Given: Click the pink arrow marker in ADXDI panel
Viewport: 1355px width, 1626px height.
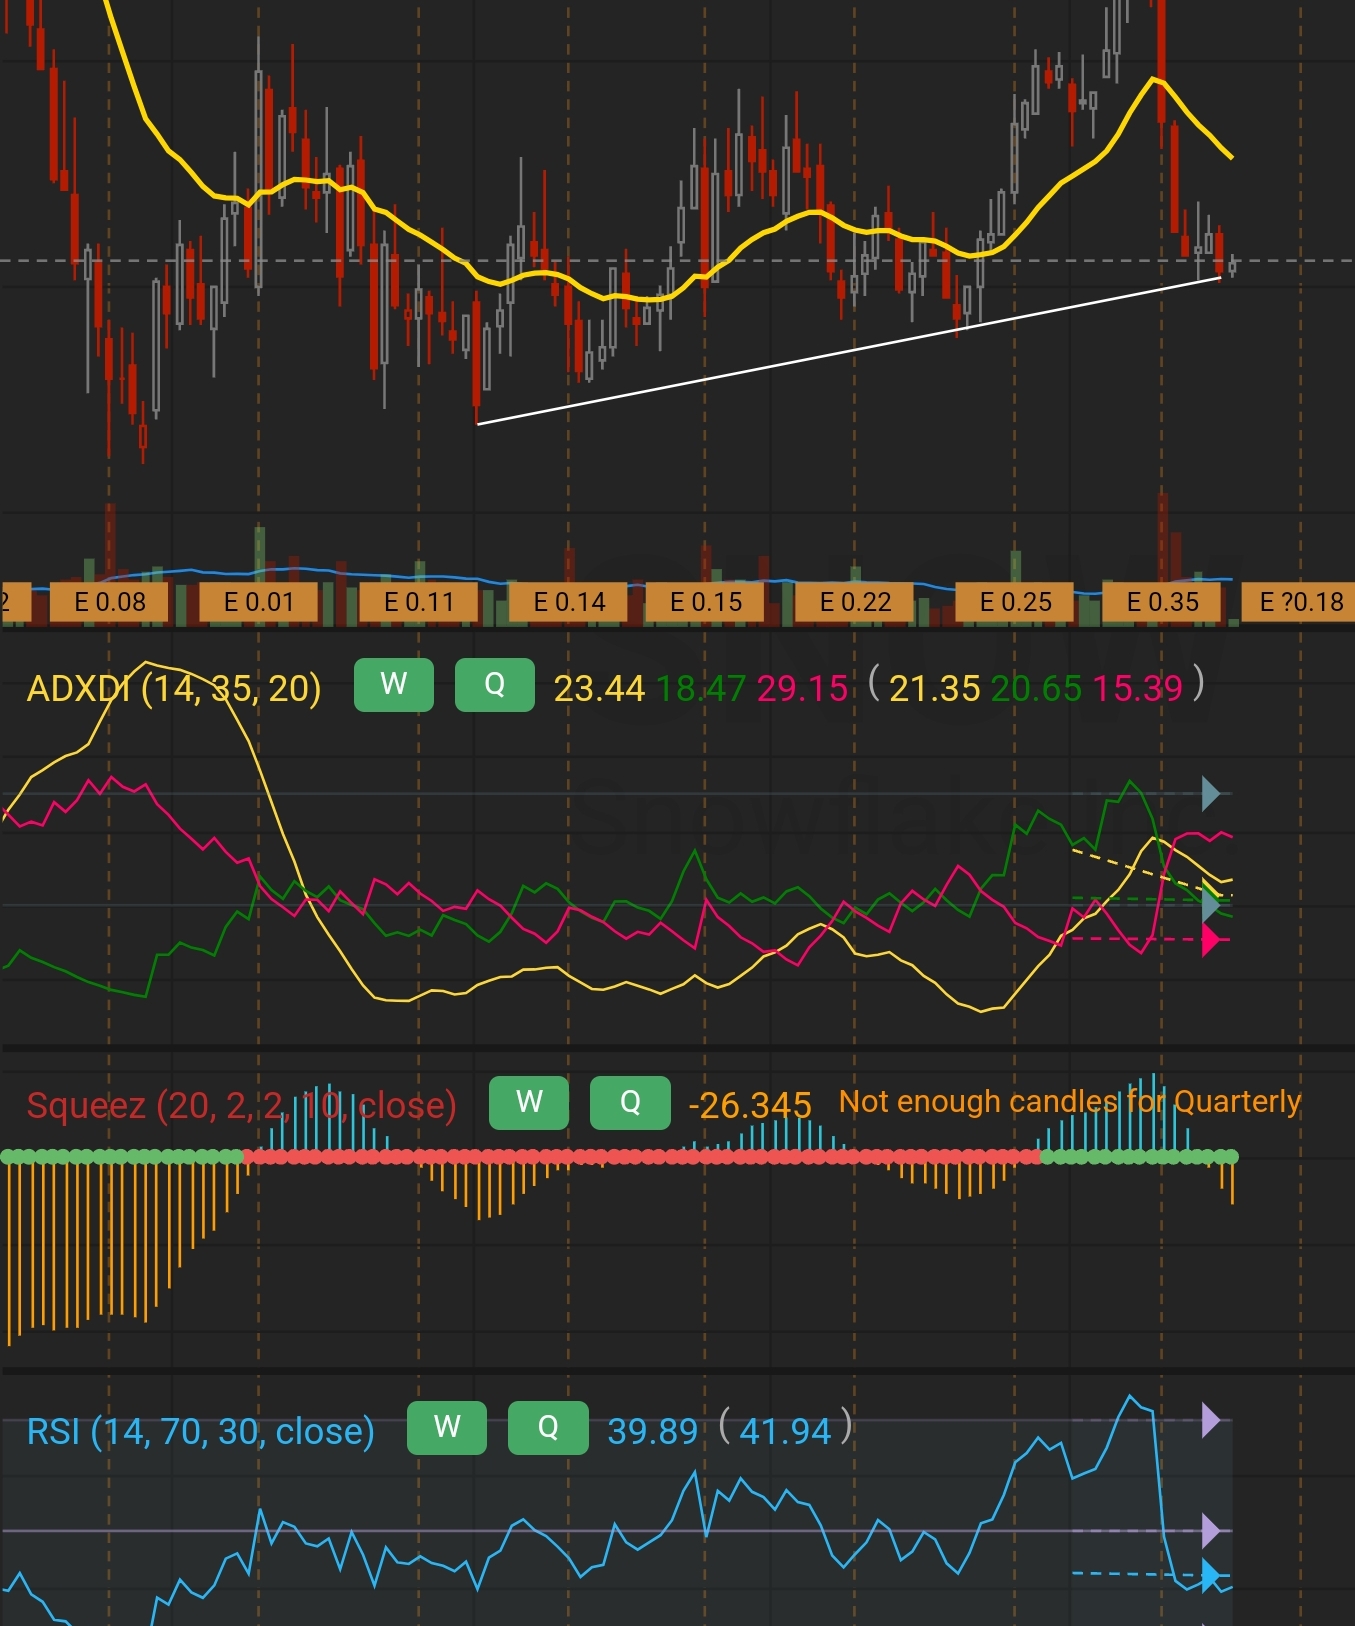Looking at the screenshot, I should (1210, 940).
